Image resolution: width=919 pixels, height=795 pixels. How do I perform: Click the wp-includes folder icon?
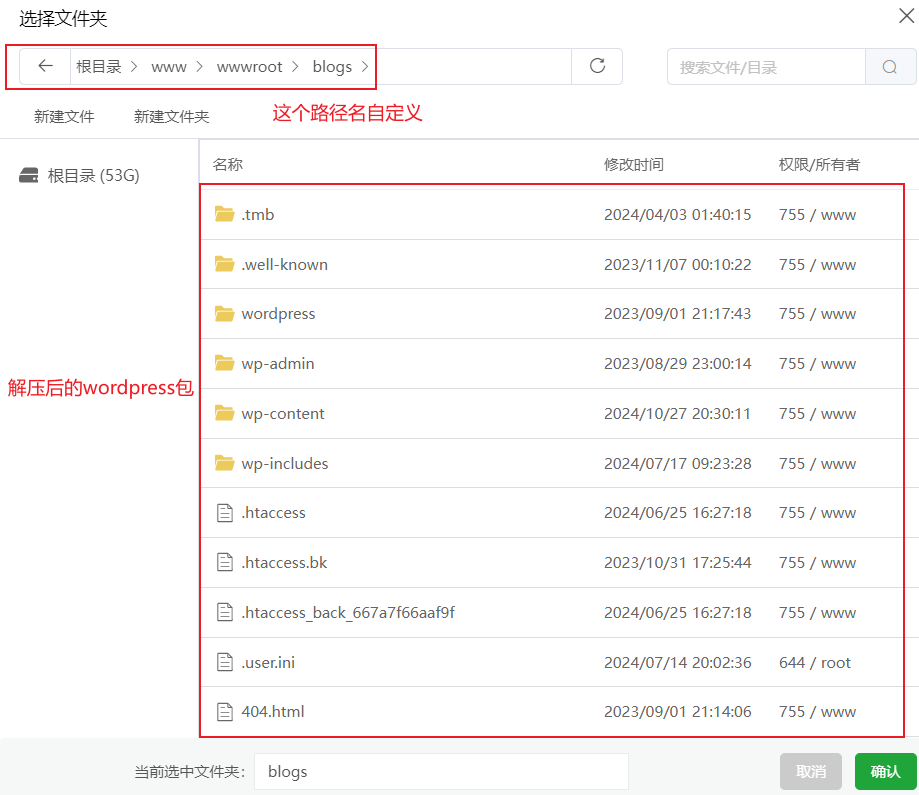pyautogui.click(x=224, y=463)
